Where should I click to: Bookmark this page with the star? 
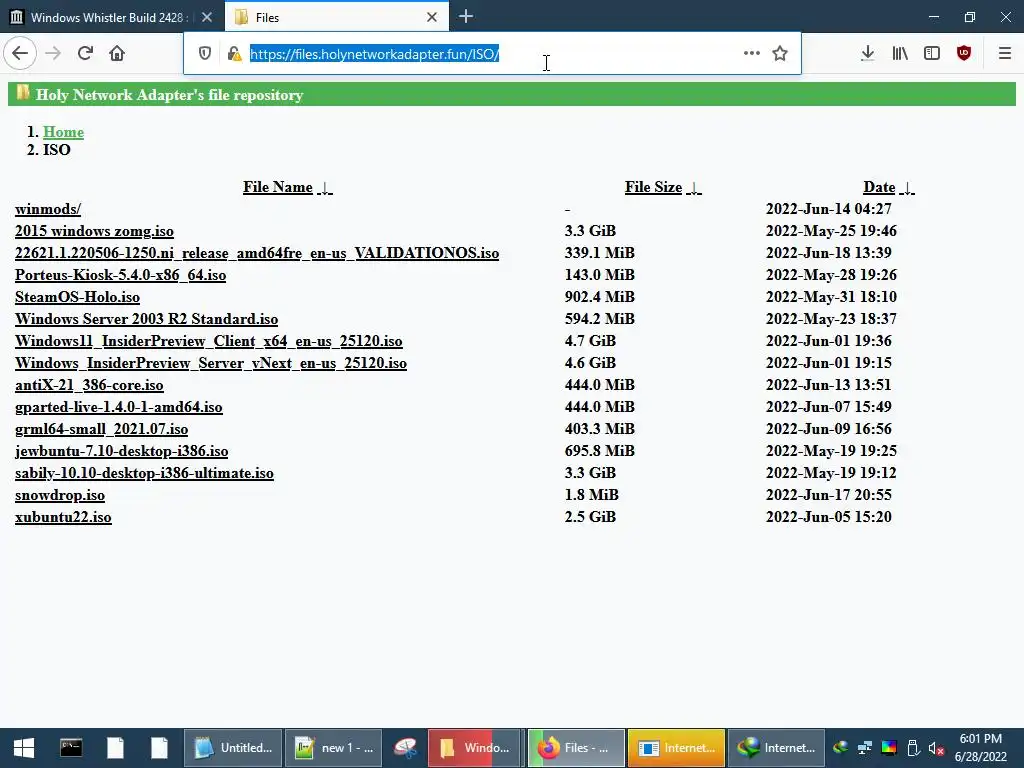780,53
